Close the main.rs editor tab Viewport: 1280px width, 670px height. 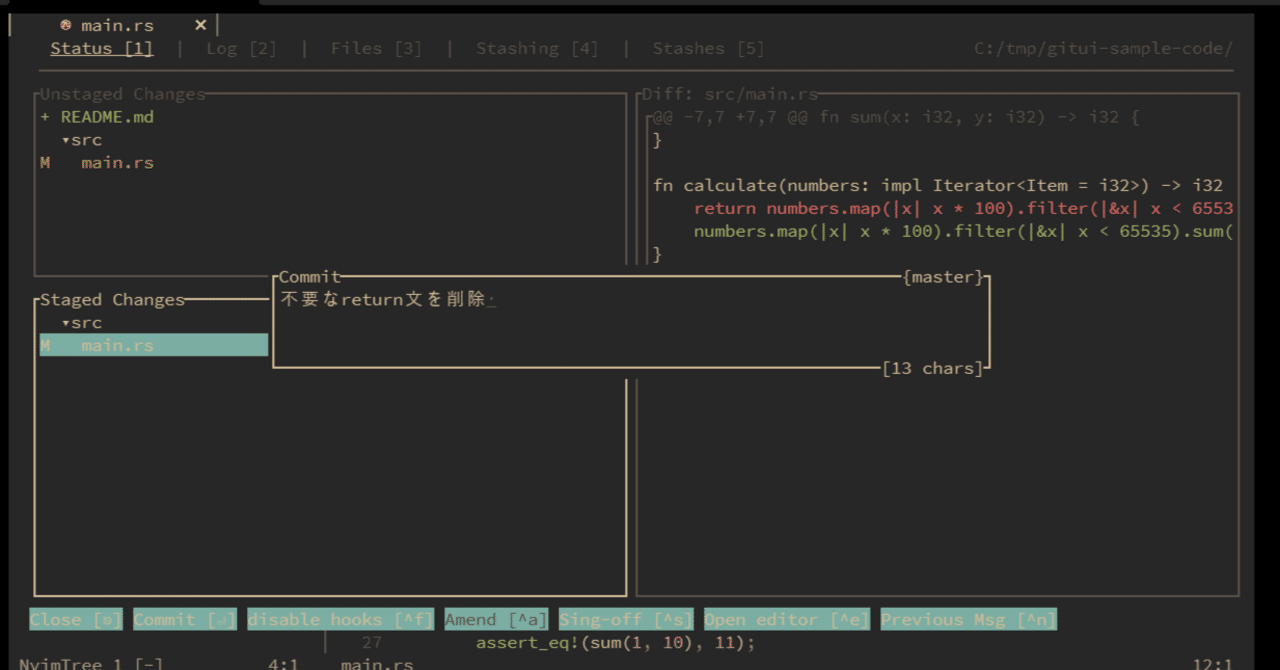pyautogui.click(x=200, y=25)
